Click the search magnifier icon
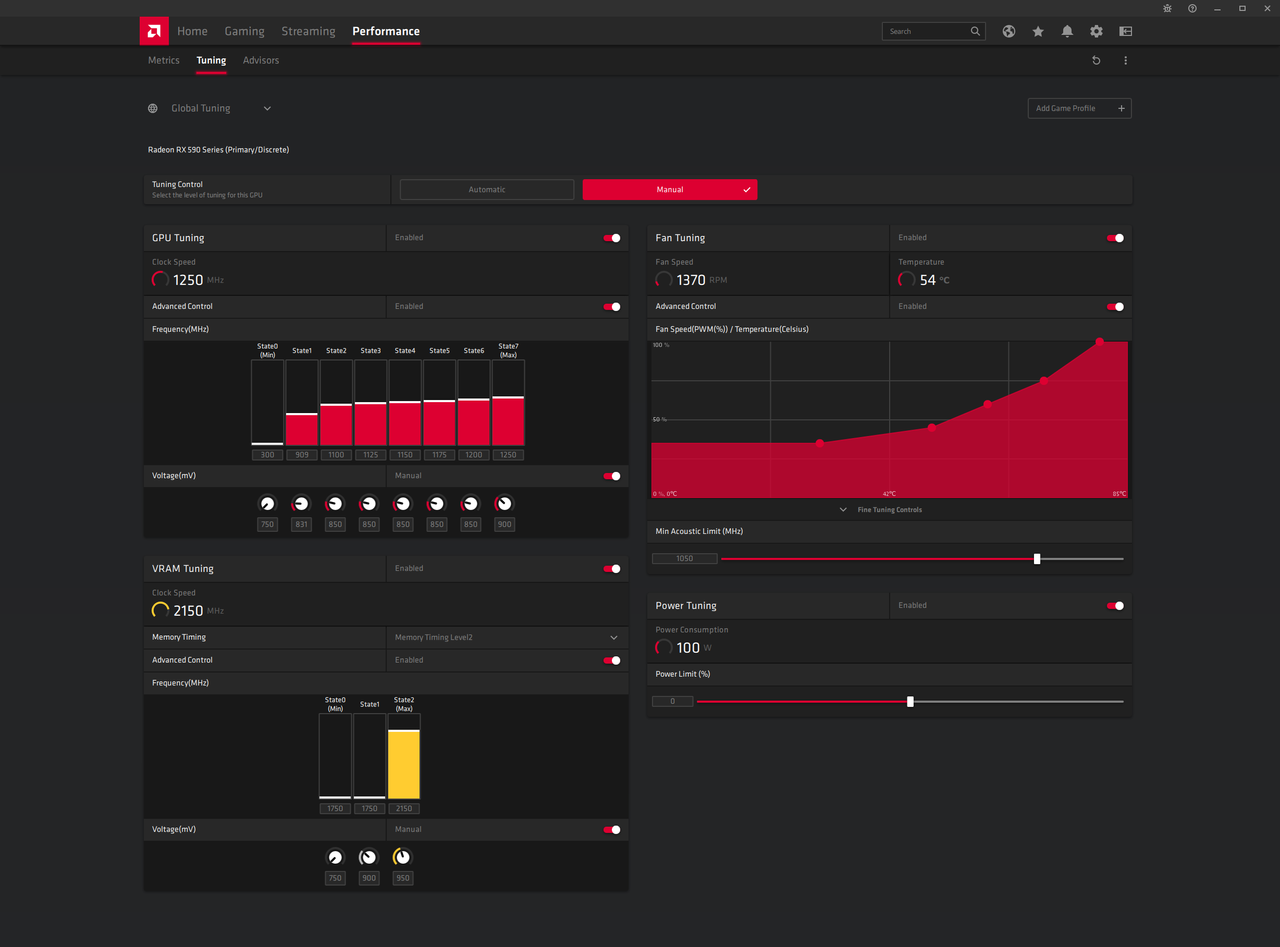This screenshot has height=947, width=1280. coord(975,31)
